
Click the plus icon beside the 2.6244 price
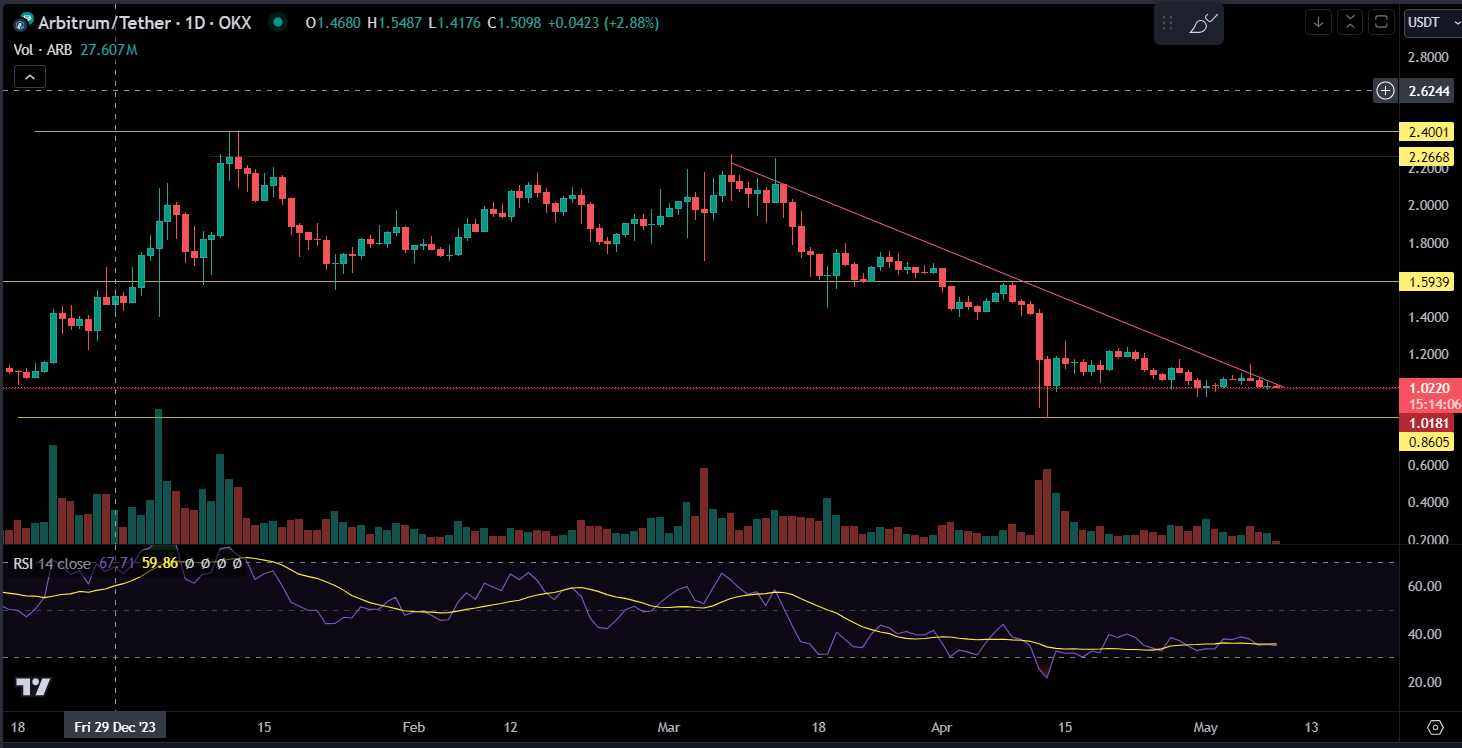click(1385, 91)
